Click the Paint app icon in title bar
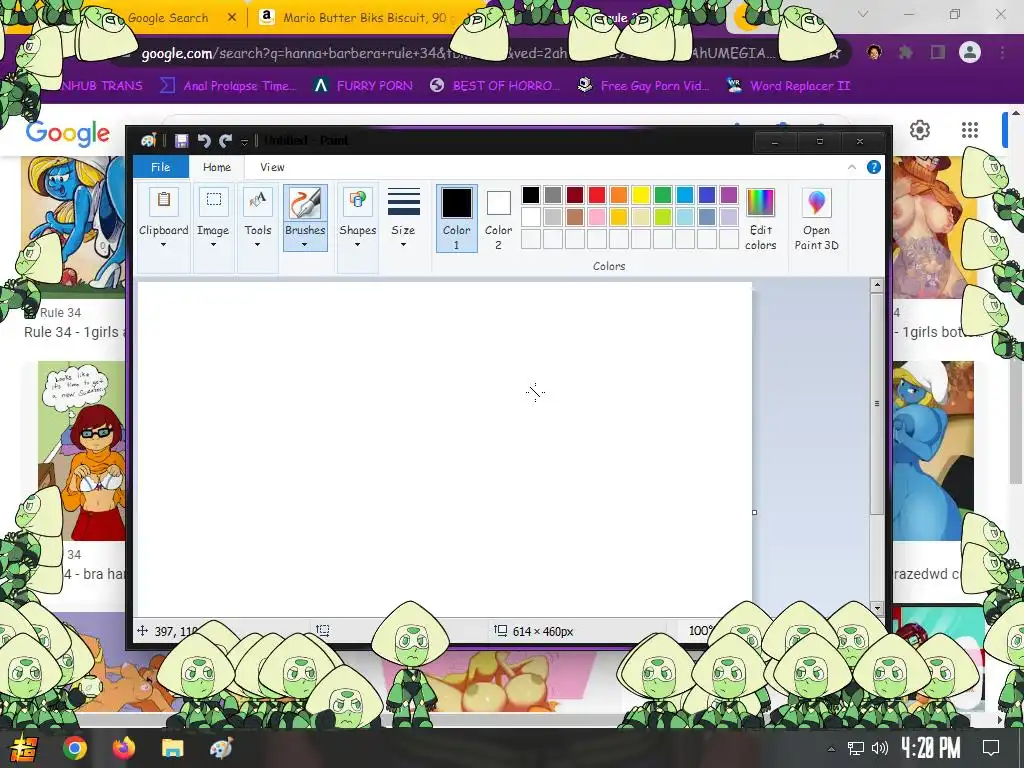This screenshot has width=1024, height=768. pyautogui.click(x=148, y=140)
